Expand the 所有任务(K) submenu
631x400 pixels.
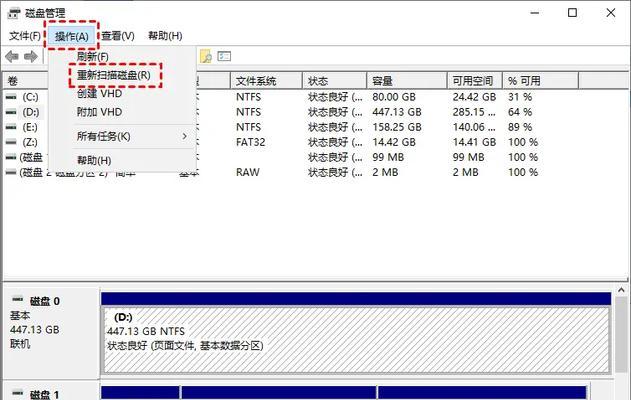click(x=123, y=136)
